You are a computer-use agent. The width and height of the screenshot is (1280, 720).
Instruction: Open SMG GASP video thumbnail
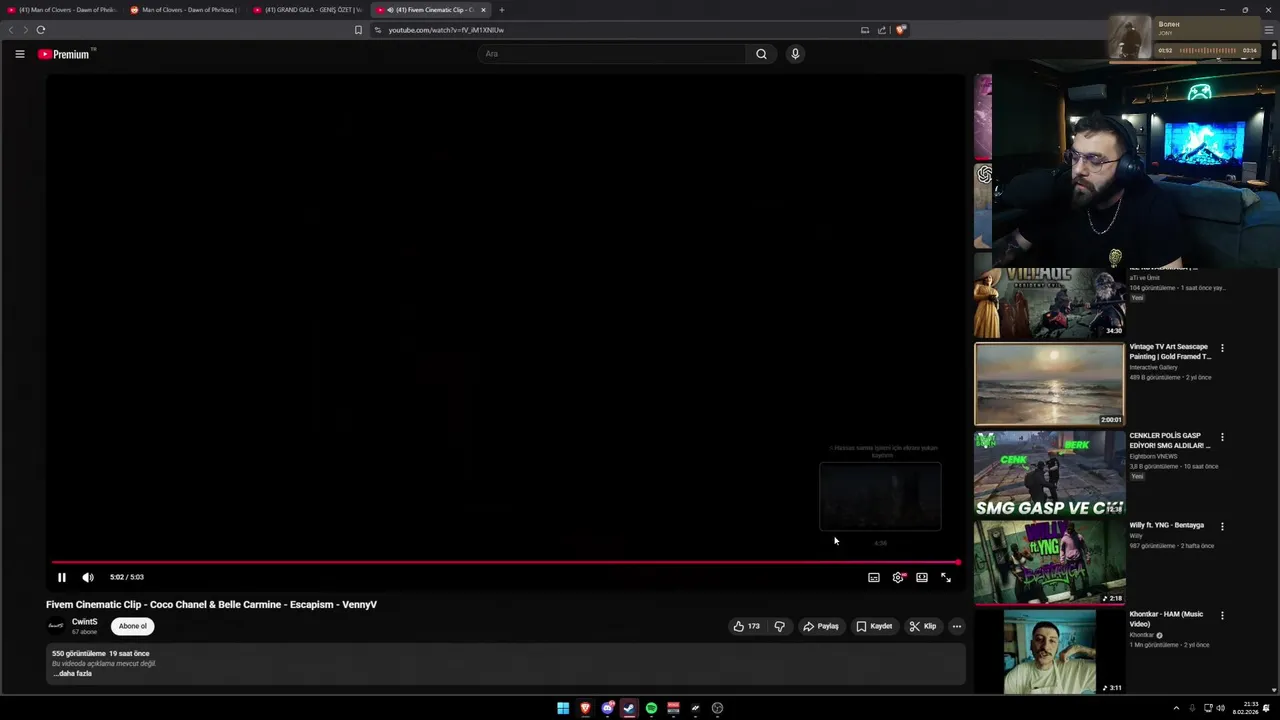(x=1049, y=473)
